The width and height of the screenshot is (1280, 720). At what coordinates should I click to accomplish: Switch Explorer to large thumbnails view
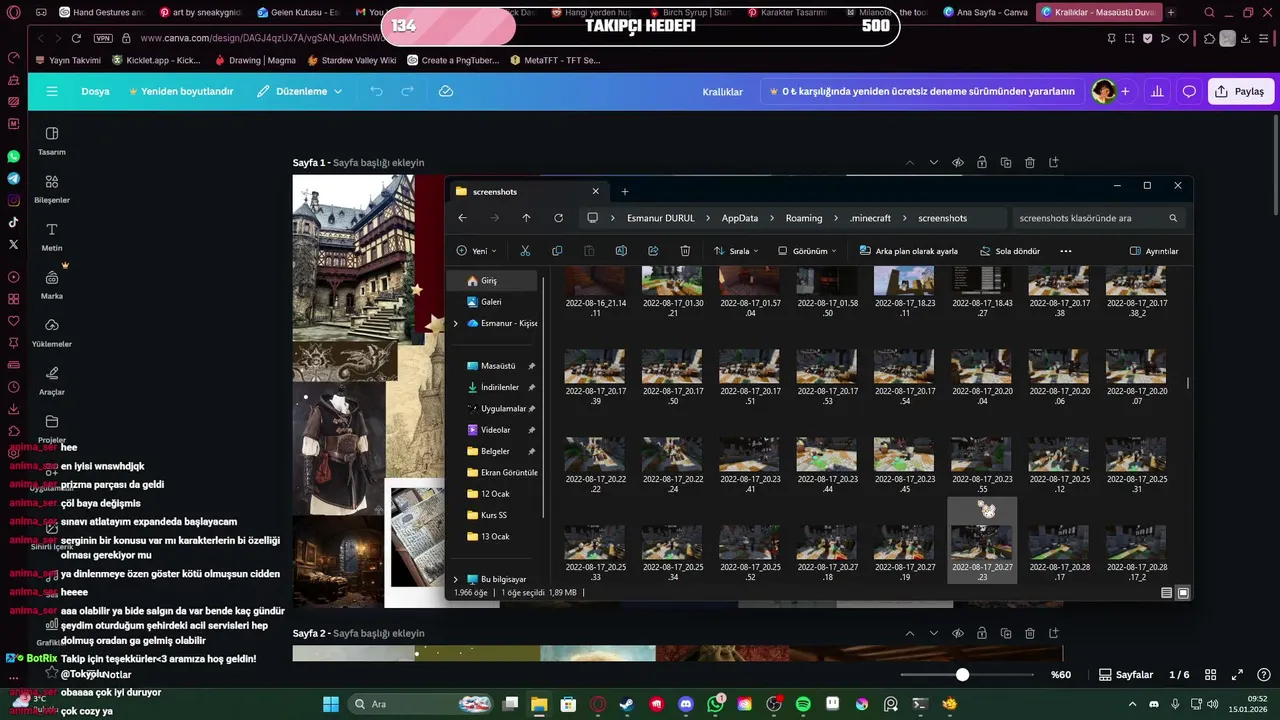pos(1183,593)
